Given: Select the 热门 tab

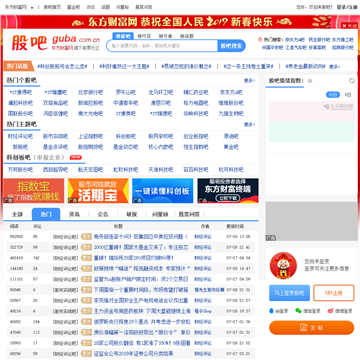Looking at the screenshot, I should pyautogui.click(x=46, y=214).
